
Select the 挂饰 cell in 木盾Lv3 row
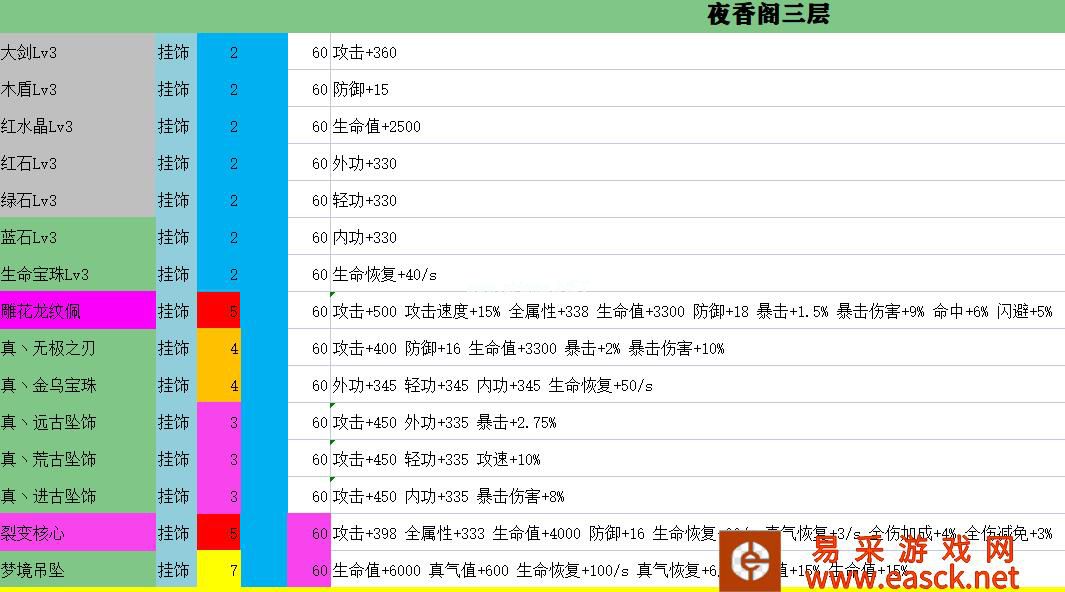coord(175,89)
